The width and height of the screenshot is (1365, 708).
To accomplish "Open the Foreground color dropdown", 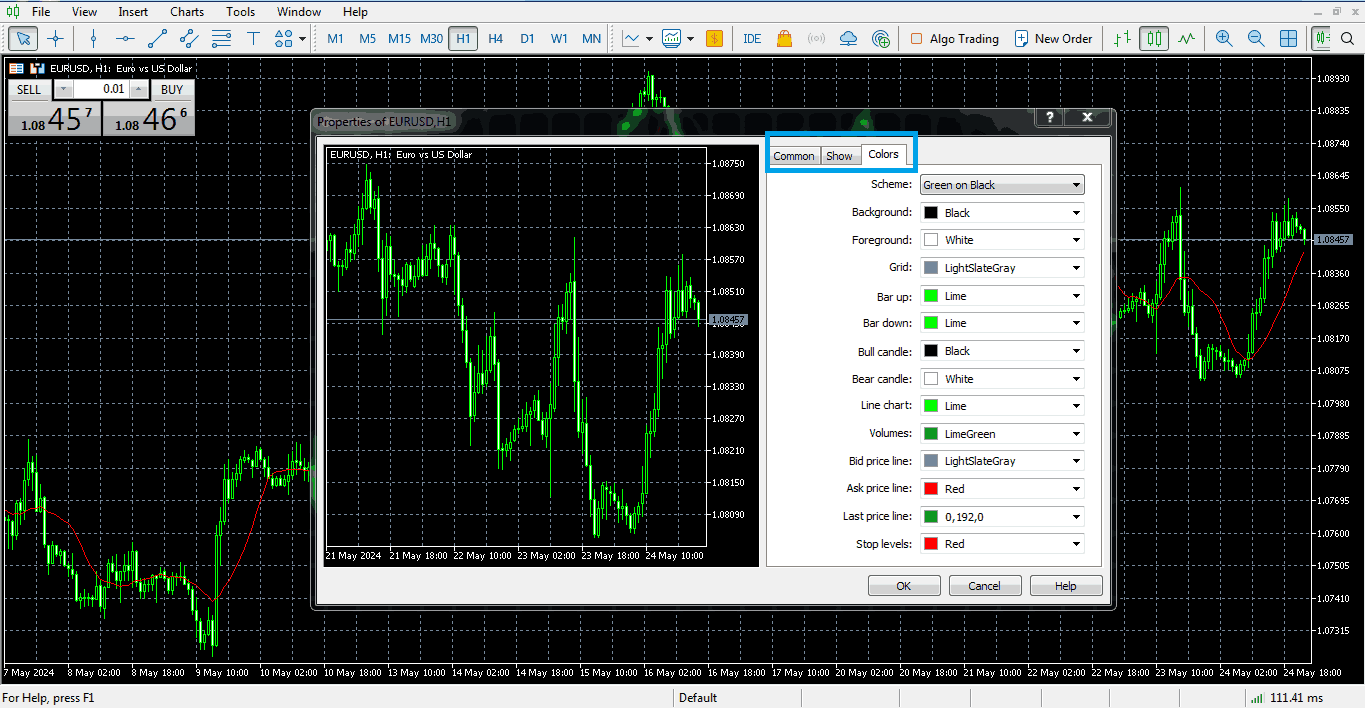I will pos(1002,240).
